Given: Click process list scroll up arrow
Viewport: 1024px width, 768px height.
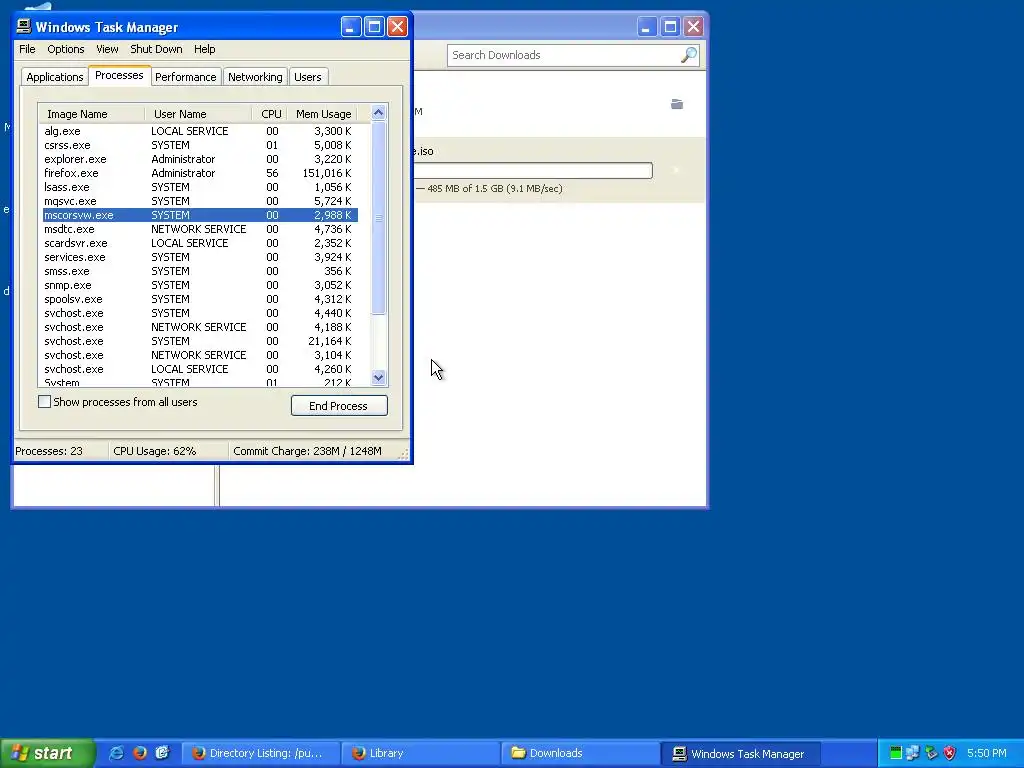Looking at the screenshot, I should point(378,113).
